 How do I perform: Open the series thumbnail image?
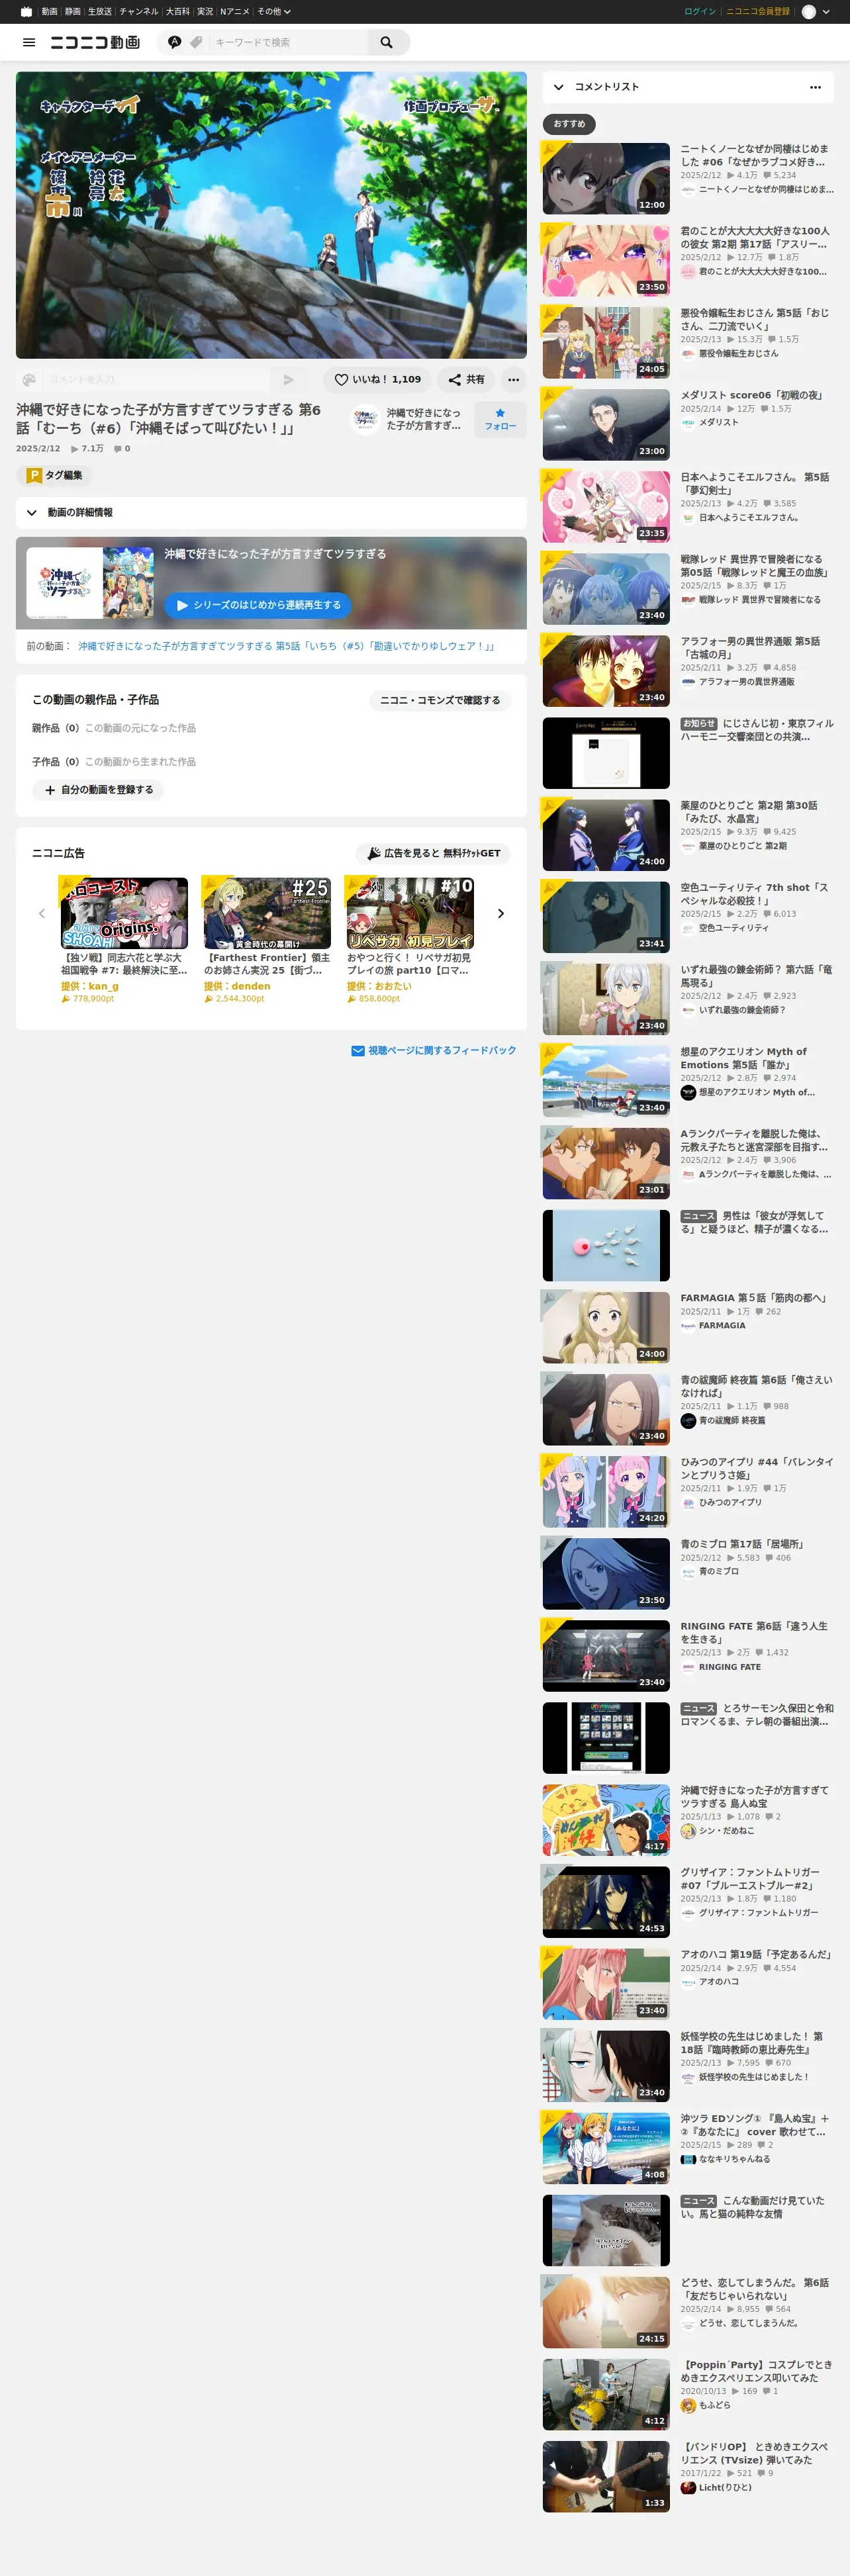pos(90,582)
